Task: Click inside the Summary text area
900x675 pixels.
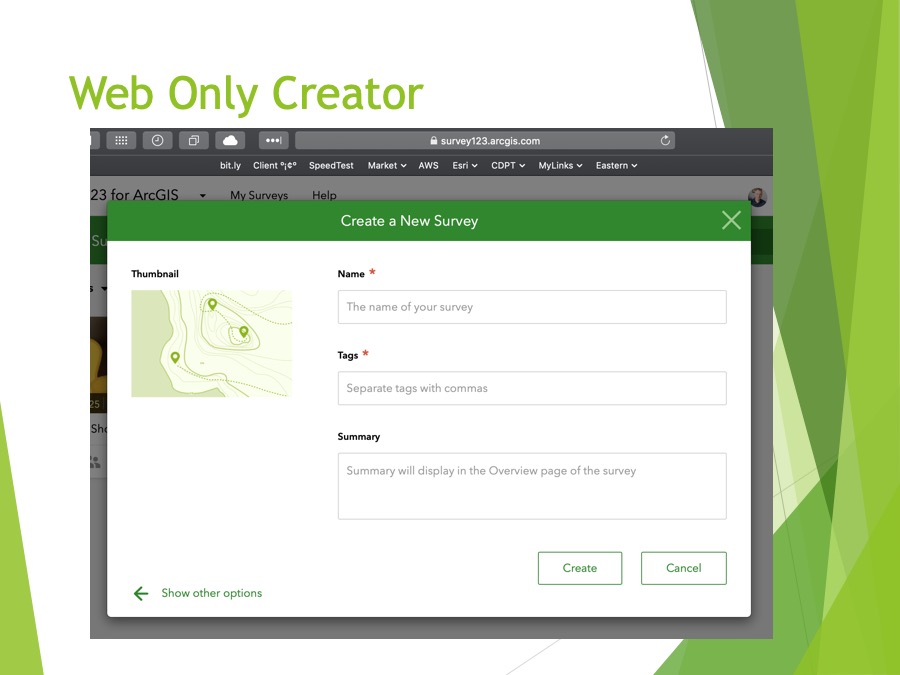Action: [x=532, y=486]
